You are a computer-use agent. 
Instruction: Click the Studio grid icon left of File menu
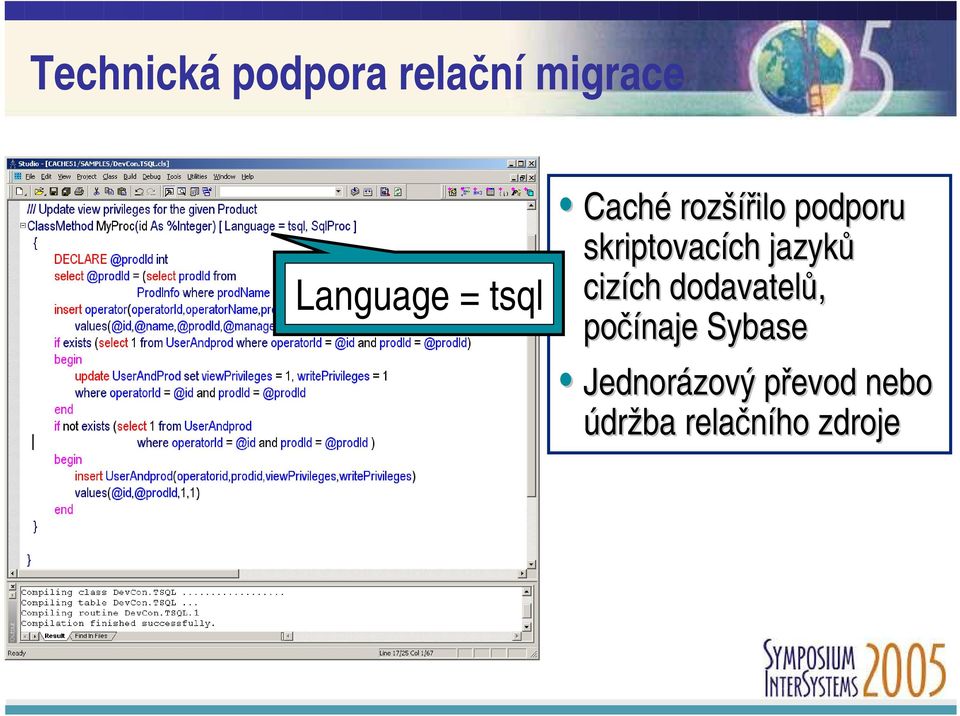point(18,176)
